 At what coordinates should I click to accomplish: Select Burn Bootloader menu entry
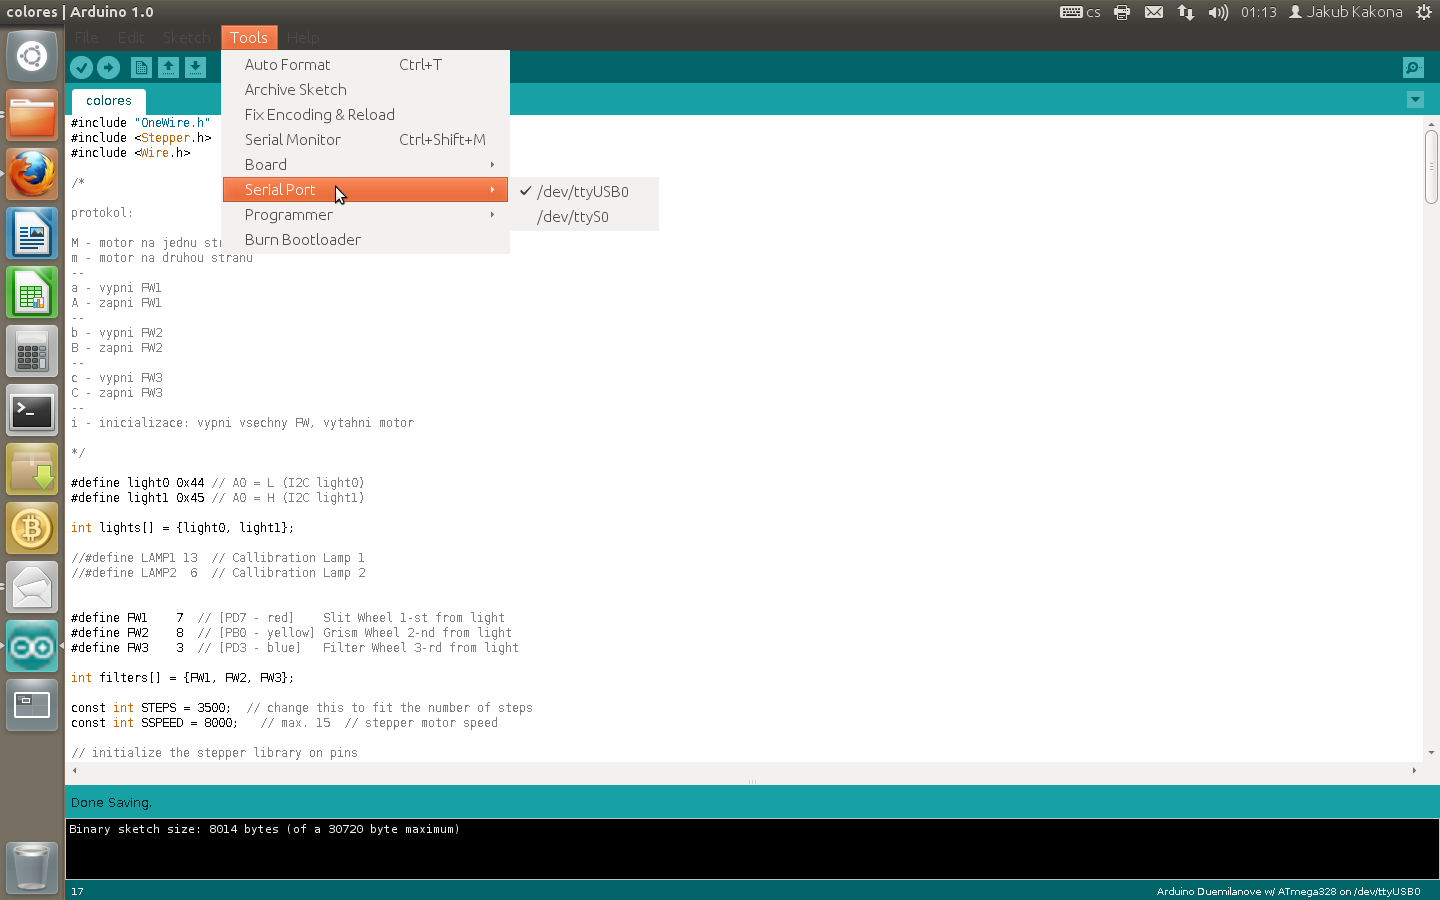(x=302, y=240)
